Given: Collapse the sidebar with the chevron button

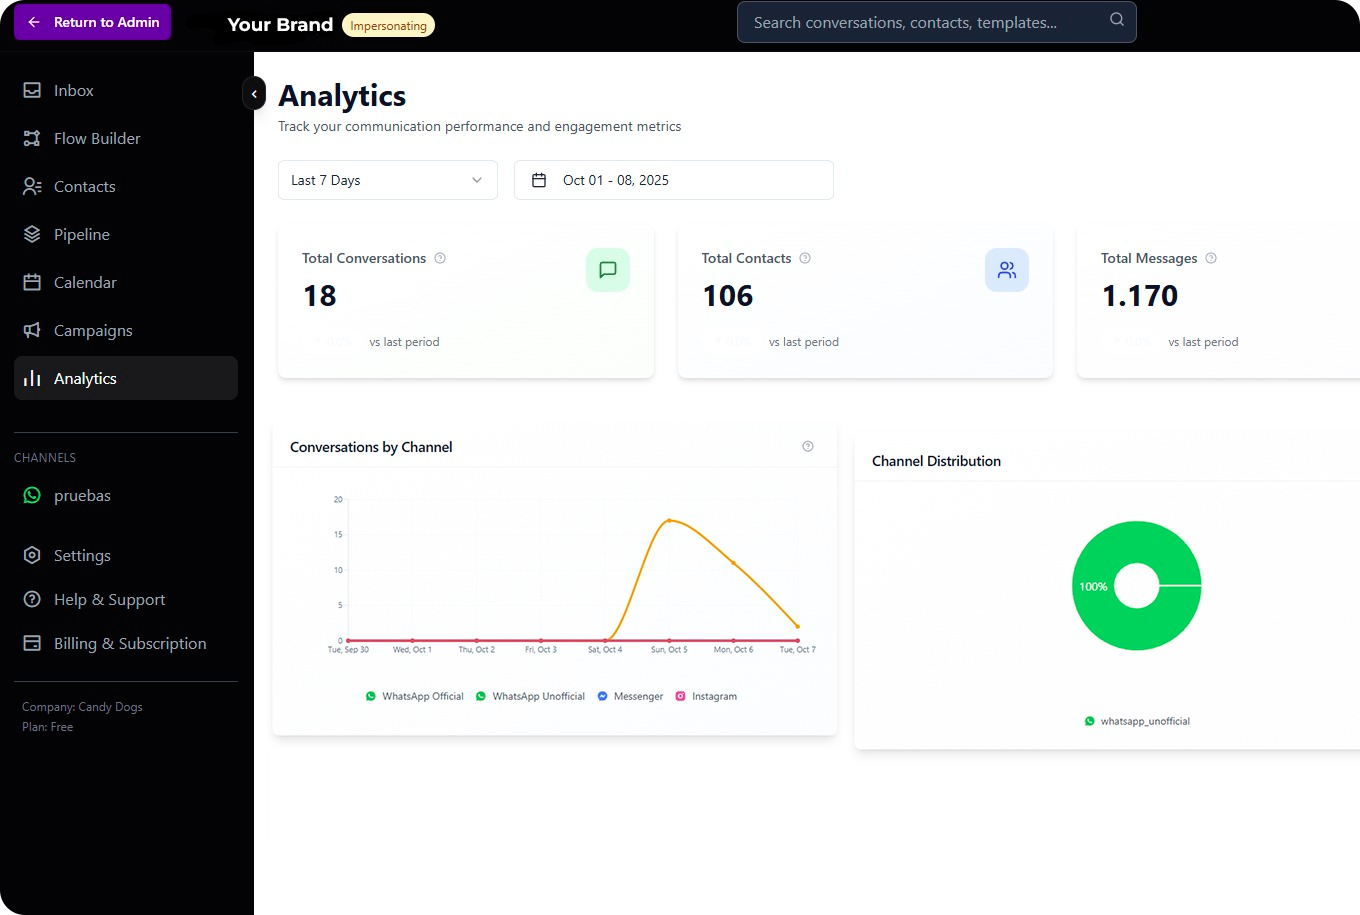Looking at the screenshot, I should pyautogui.click(x=254, y=93).
